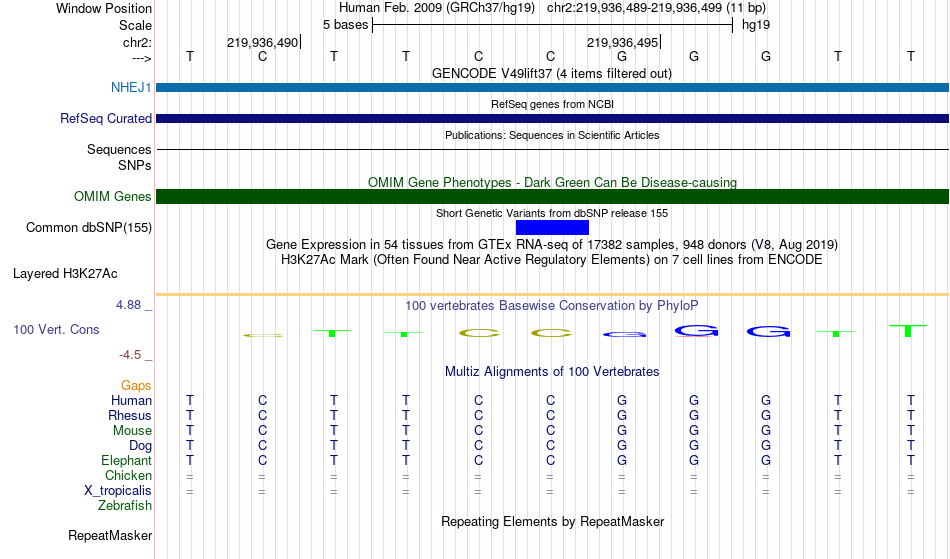Click the Chicken alignment row label
The width and height of the screenshot is (950, 559).
click(x=128, y=475)
